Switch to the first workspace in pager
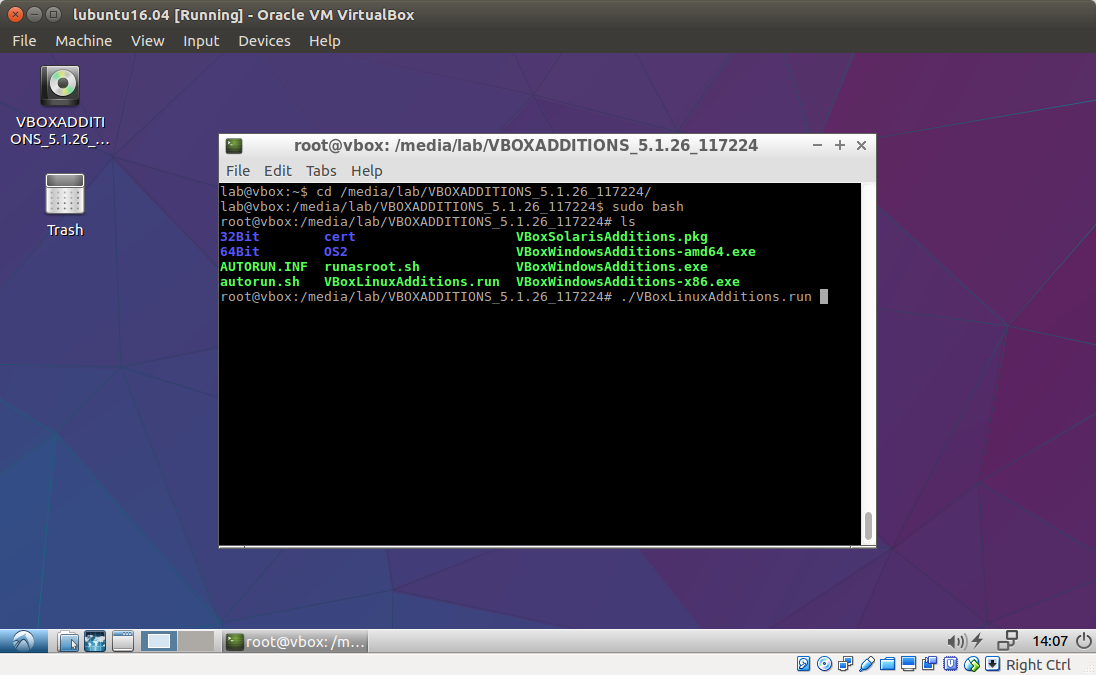1096x675 pixels. [x=159, y=641]
